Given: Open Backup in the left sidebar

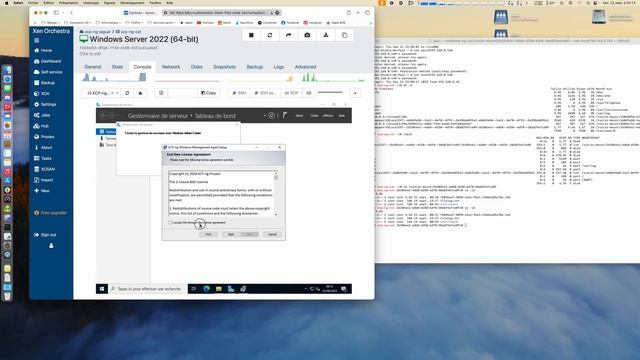Looking at the screenshot, I should pos(44,83).
